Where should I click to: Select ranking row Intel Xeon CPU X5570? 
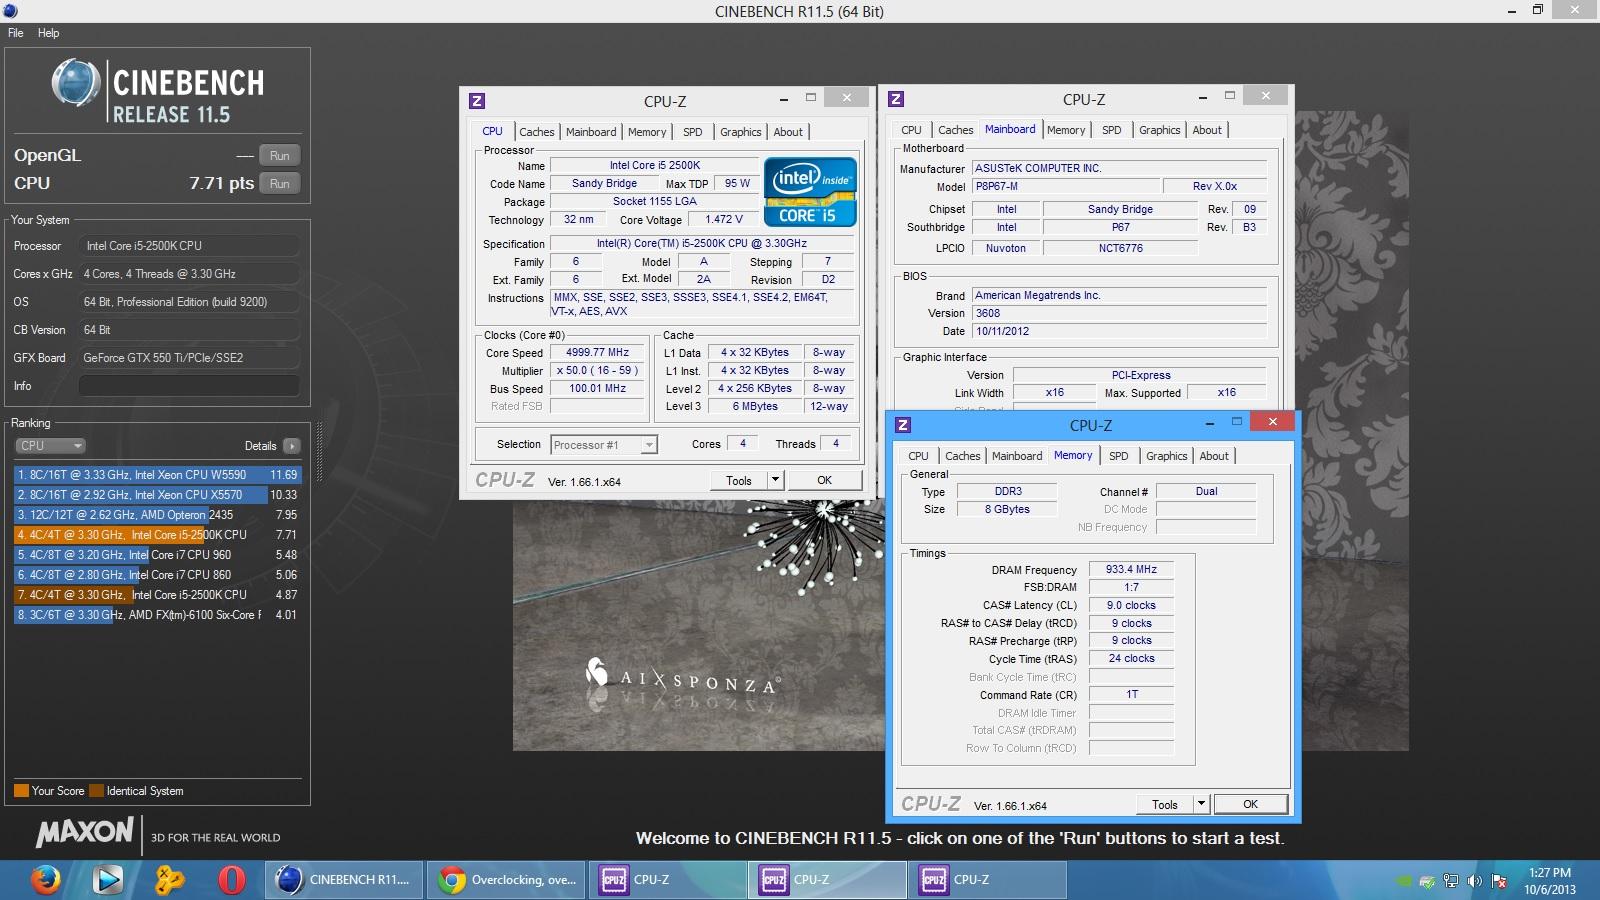tap(157, 495)
